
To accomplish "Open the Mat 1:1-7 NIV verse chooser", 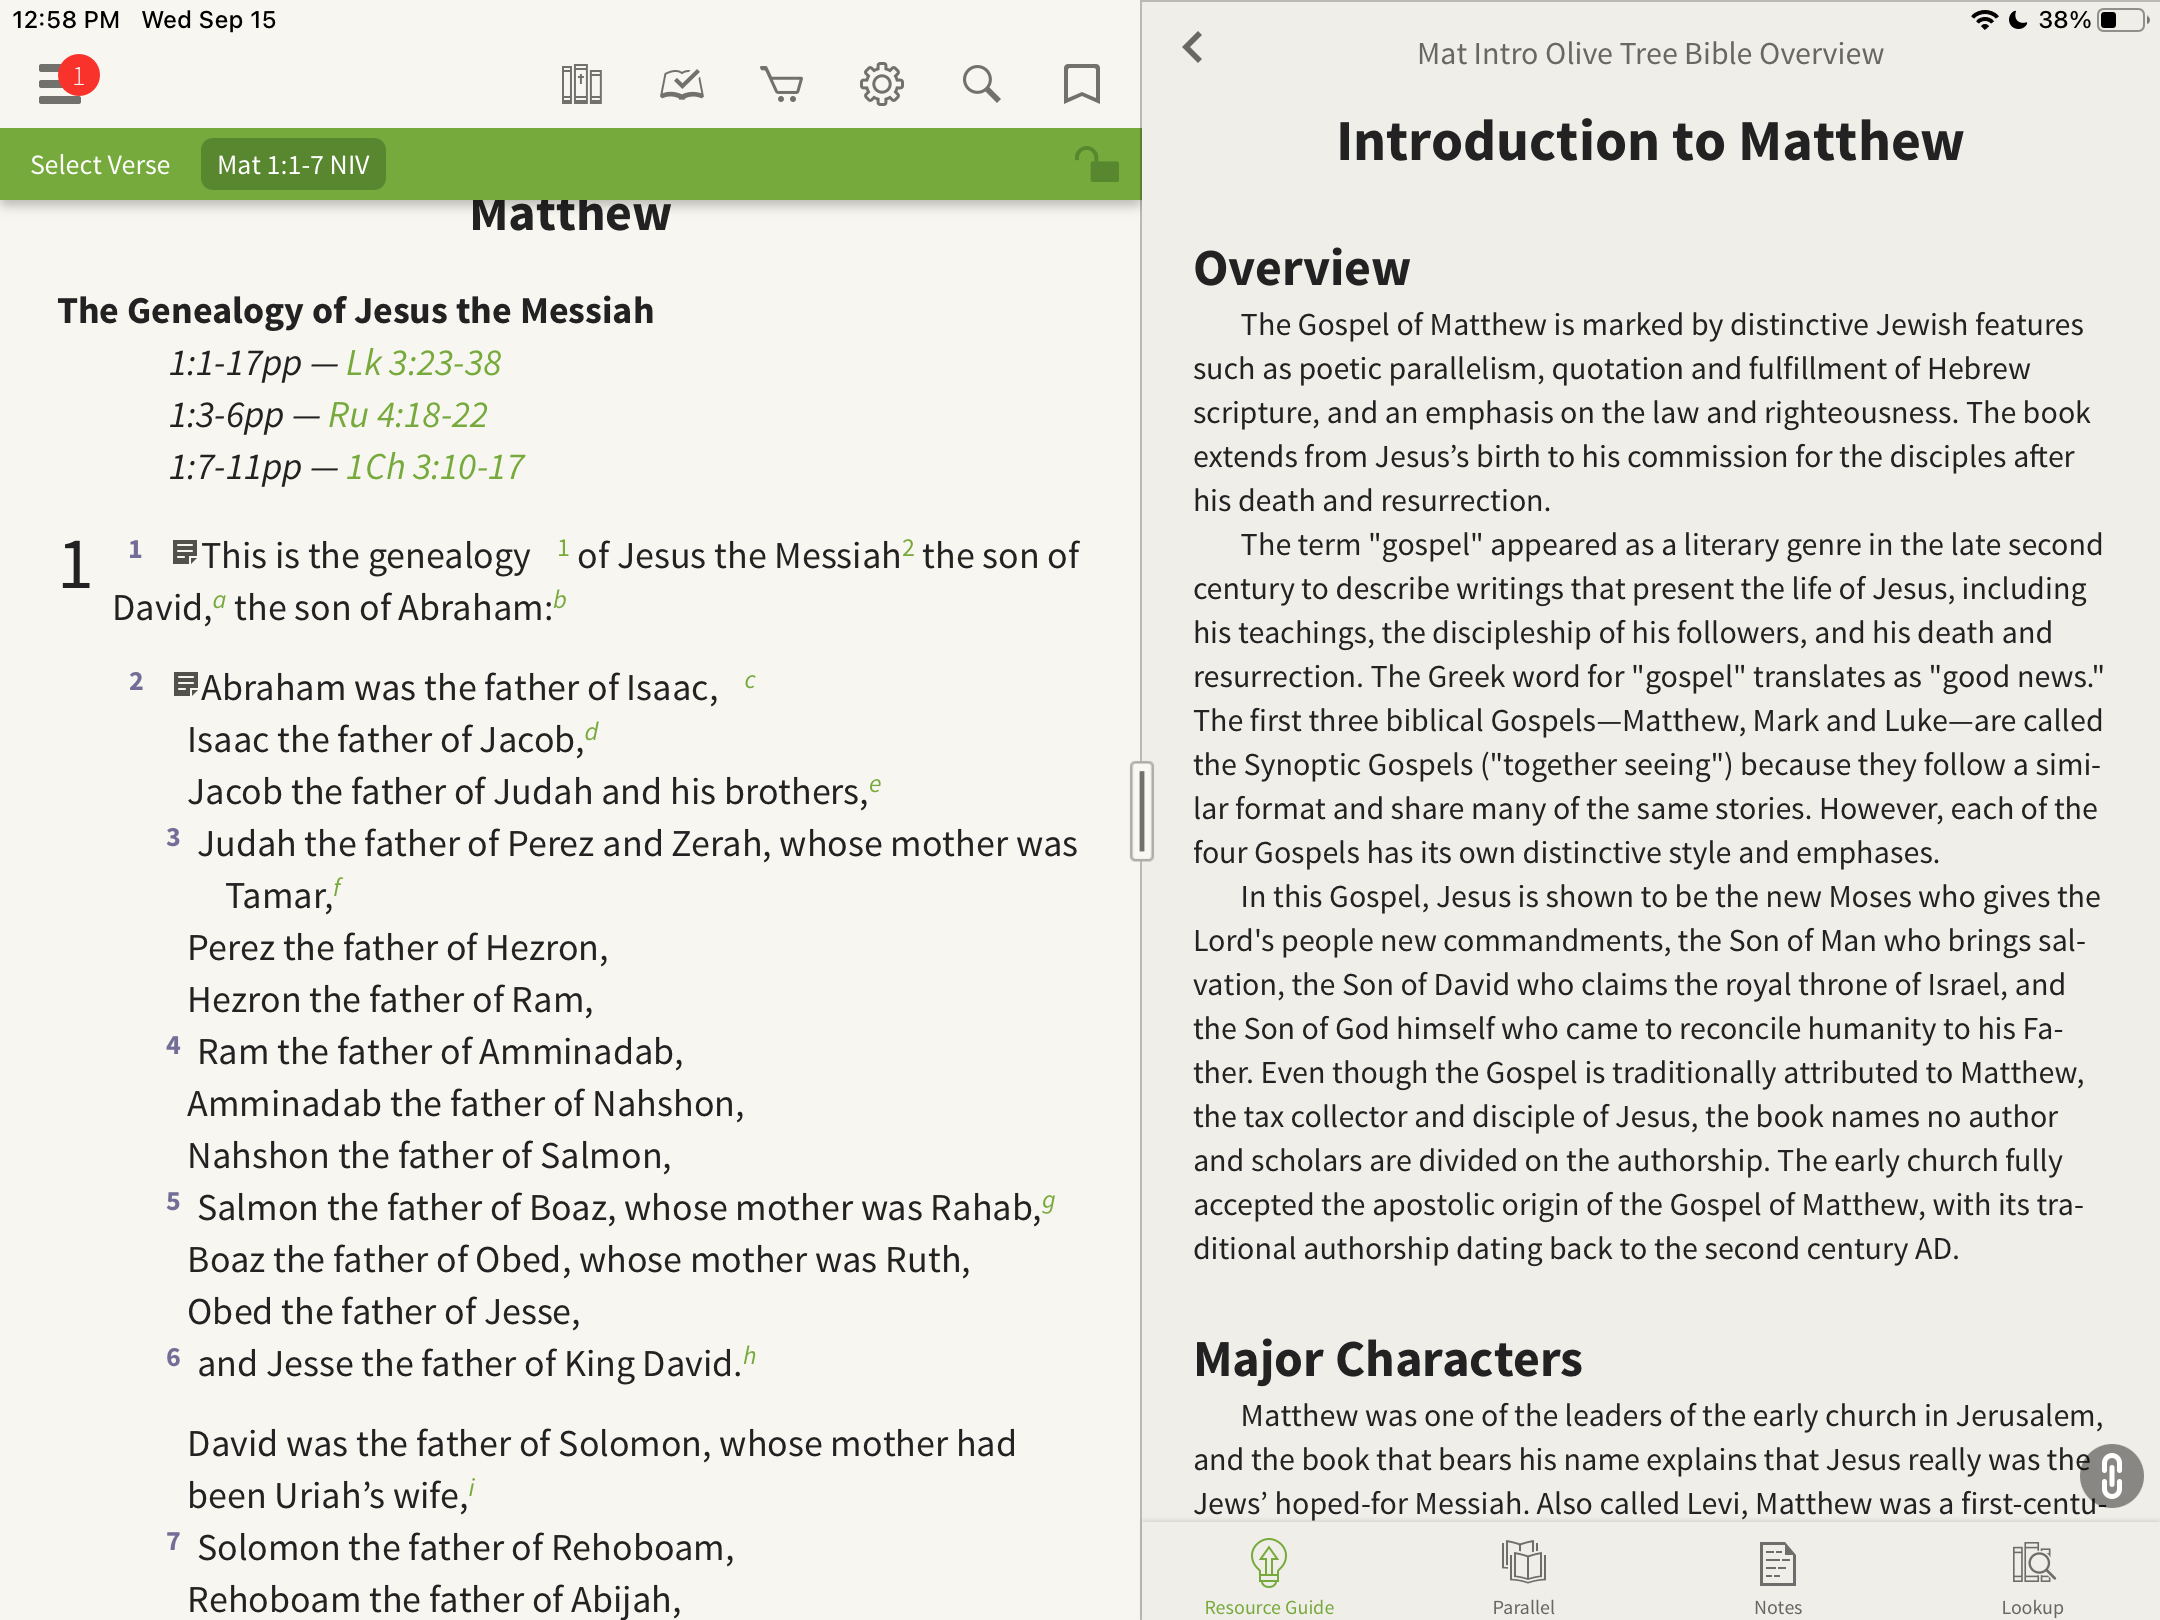I will click(293, 165).
